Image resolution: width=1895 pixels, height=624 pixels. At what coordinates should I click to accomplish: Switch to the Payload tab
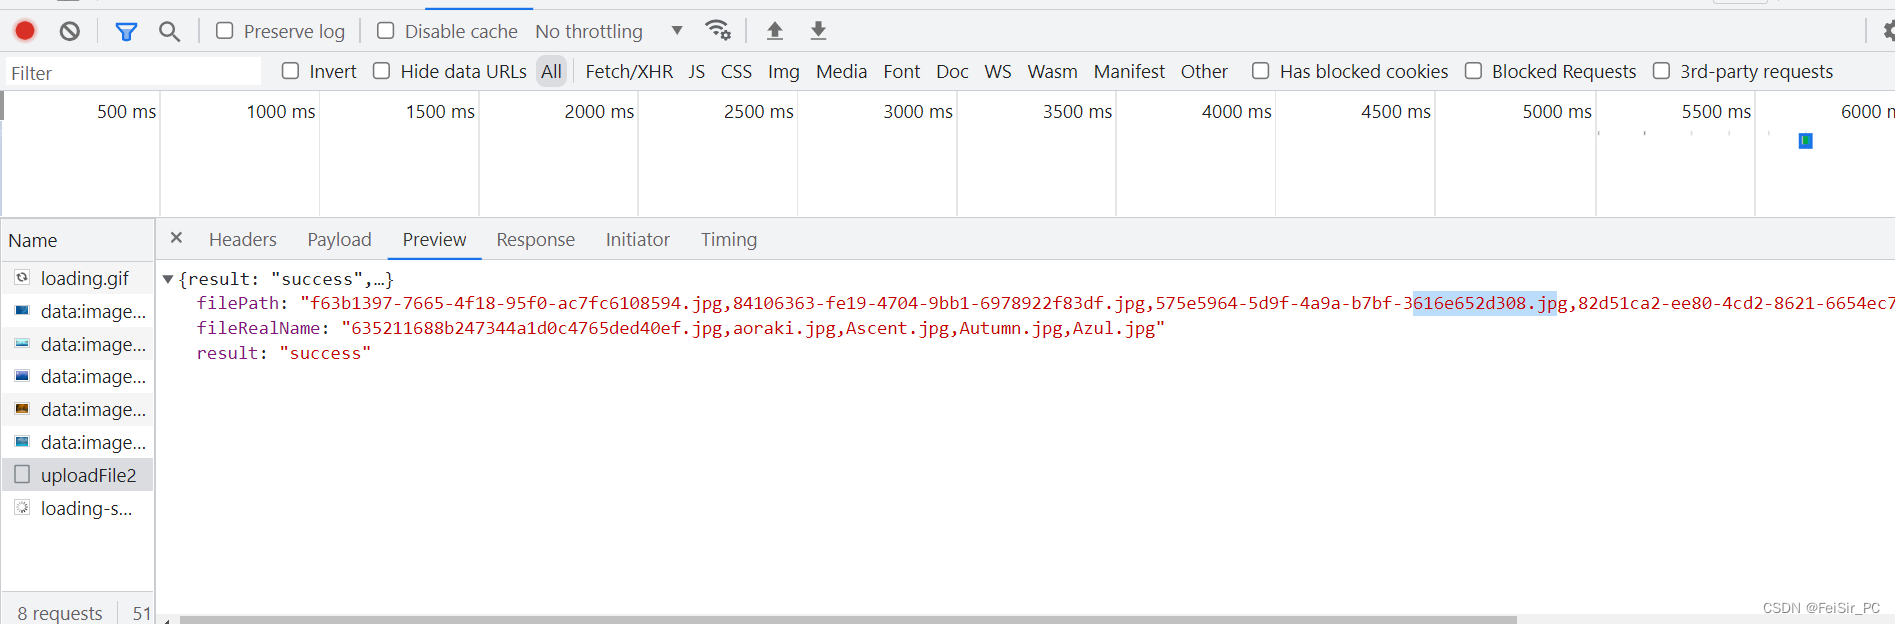[339, 239]
